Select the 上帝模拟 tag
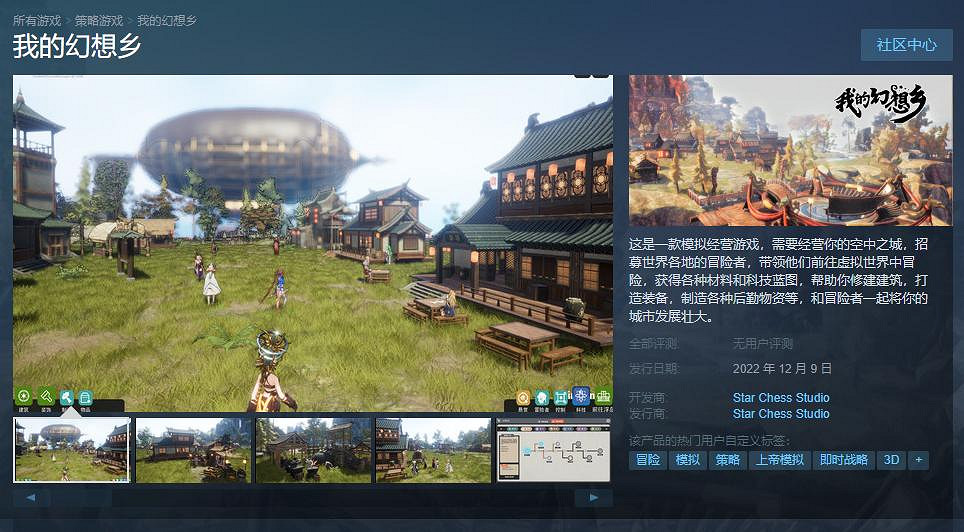The width and height of the screenshot is (964, 532). (780, 459)
